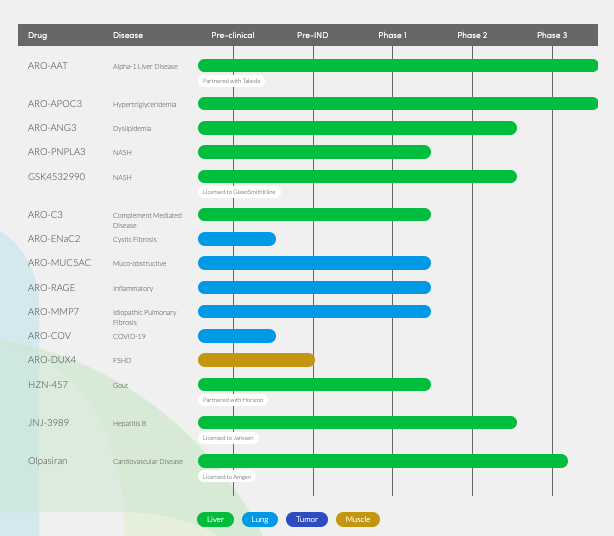The image size is (614, 536).
Task: Open the ARO-PNPLA3 drug name
Action: pos(56,152)
